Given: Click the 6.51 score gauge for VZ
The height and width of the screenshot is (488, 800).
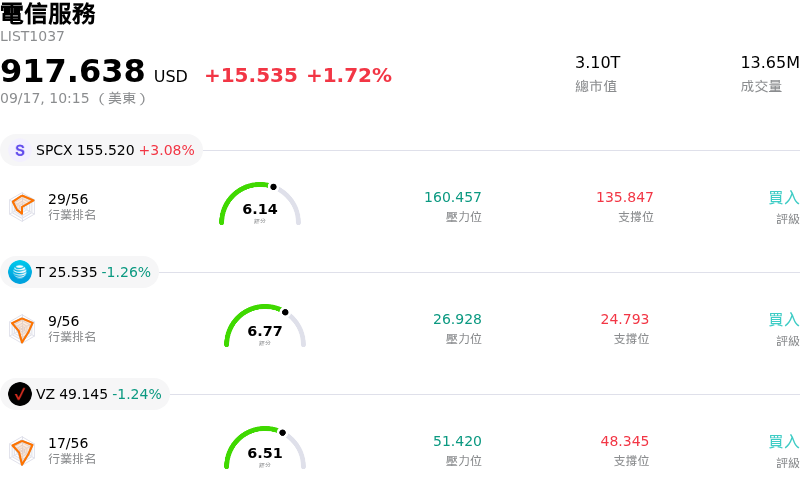Looking at the screenshot, I should (x=265, y=448).
